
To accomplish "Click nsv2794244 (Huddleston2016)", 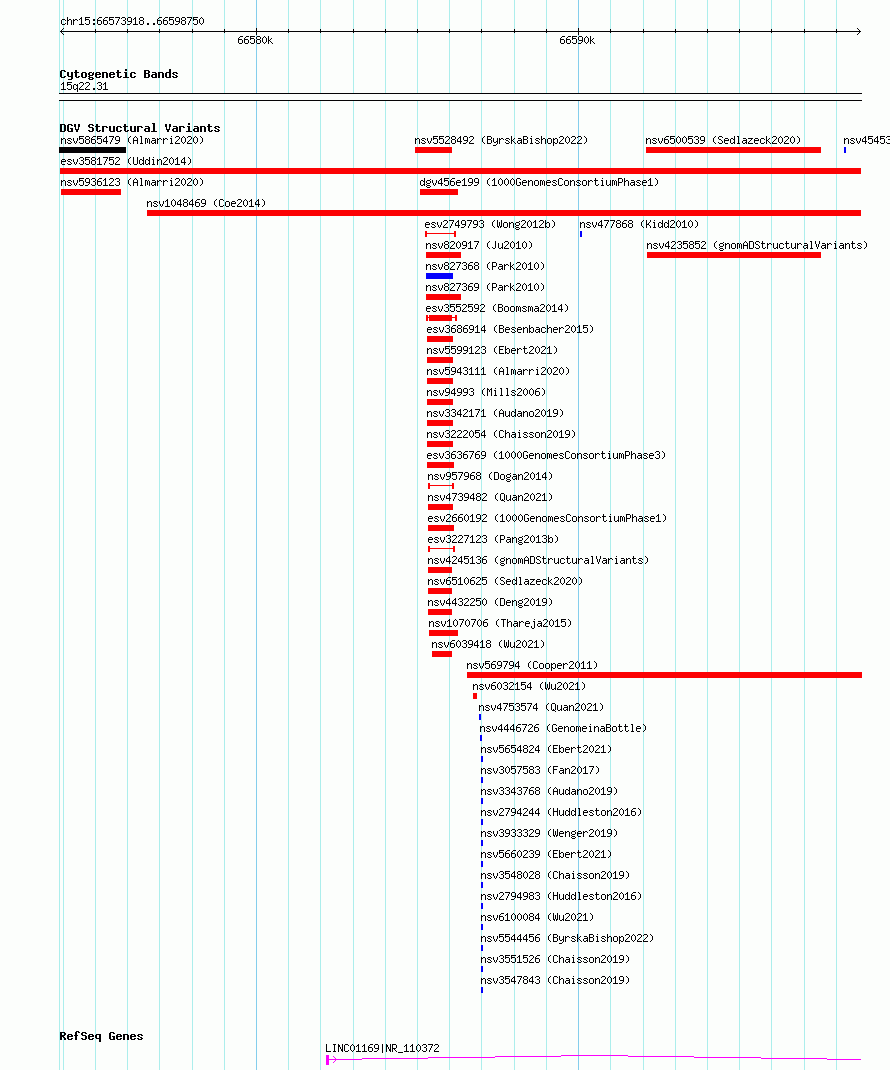I will point(561,813).
